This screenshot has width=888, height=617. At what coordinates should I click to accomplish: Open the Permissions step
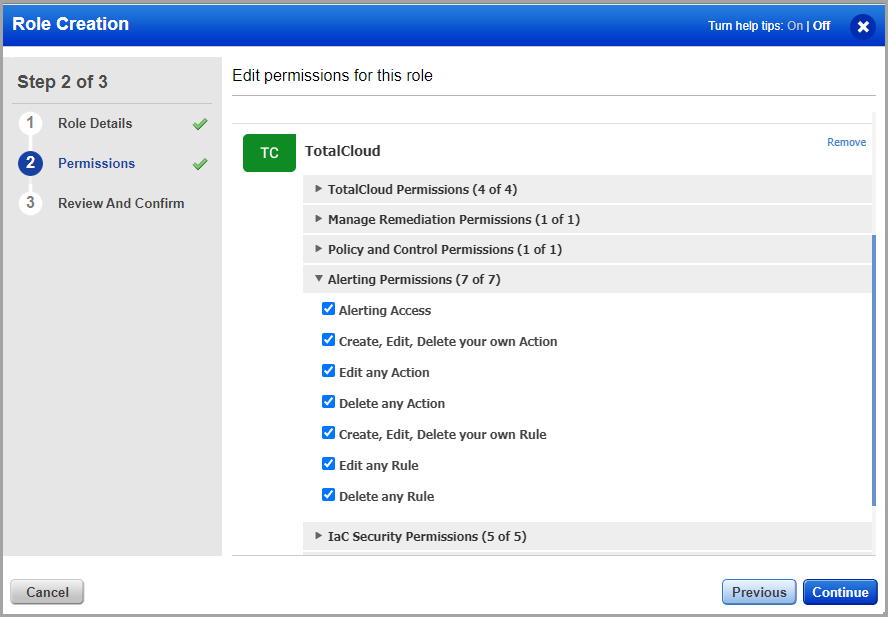[96, 163]
